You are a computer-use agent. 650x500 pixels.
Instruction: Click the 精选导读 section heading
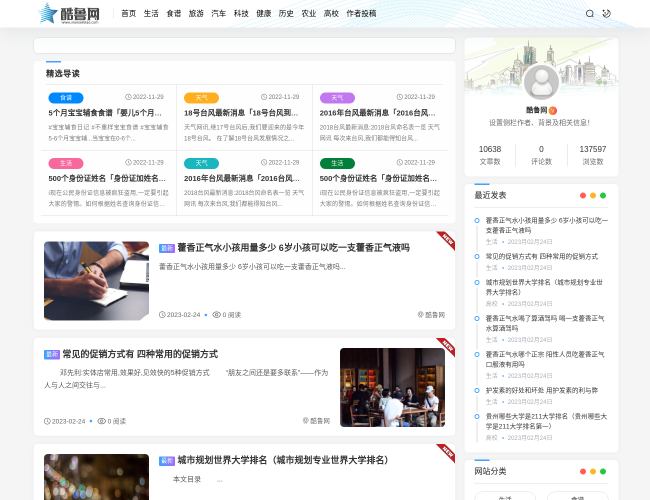click(63, 73)
